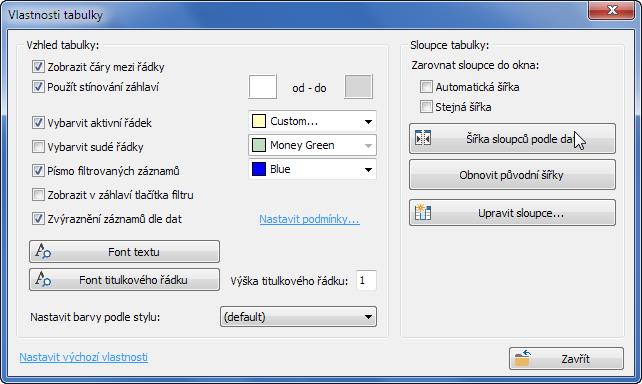Viewport: 642px width, 384px height.
Task: Check the Automatická šířka option
Action: [426, 87]
